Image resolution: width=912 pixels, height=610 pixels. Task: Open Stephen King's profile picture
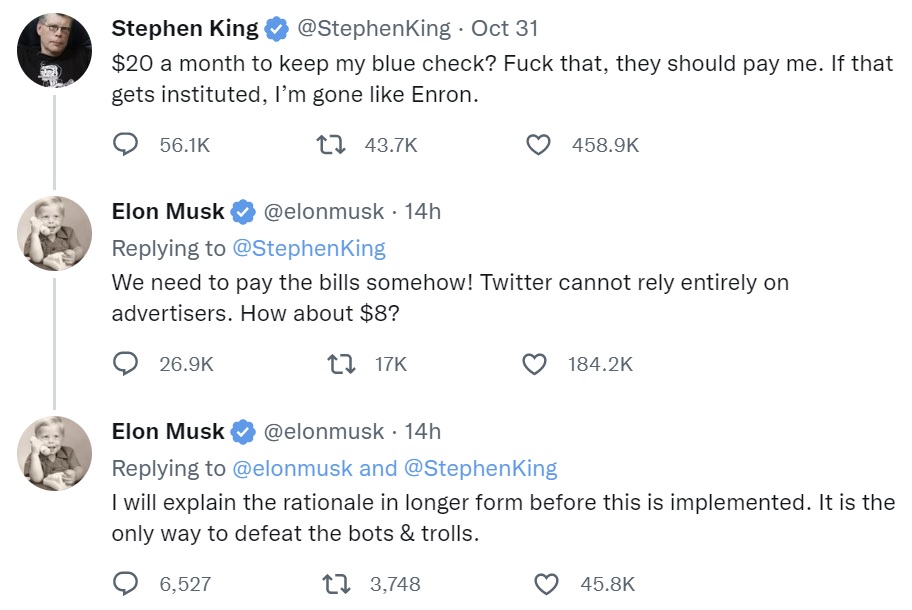point(55,50)
